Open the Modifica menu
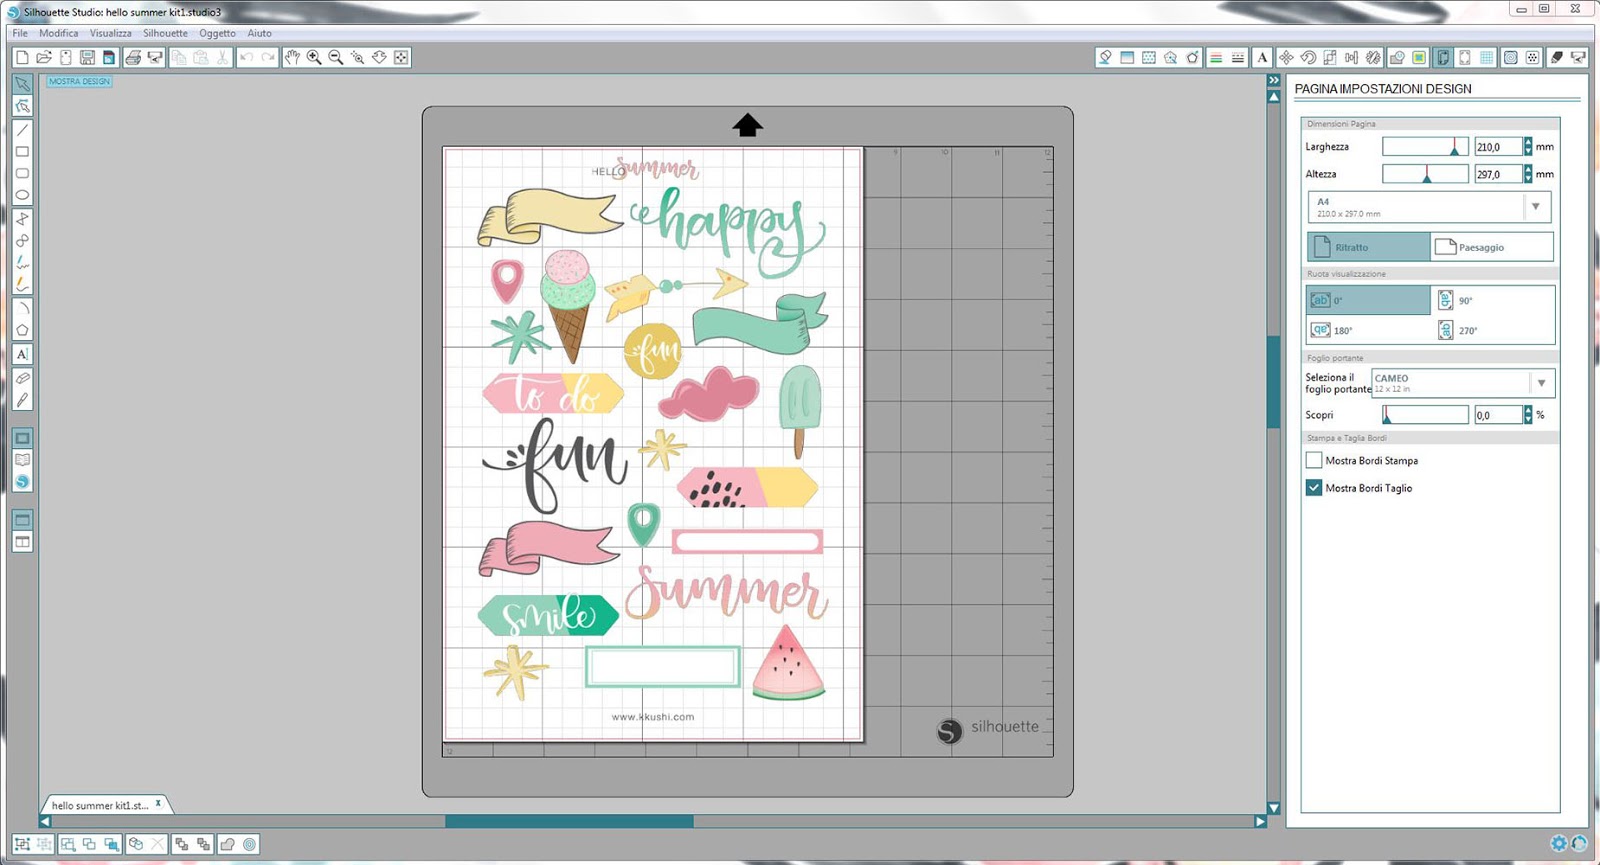 [59, 33]
